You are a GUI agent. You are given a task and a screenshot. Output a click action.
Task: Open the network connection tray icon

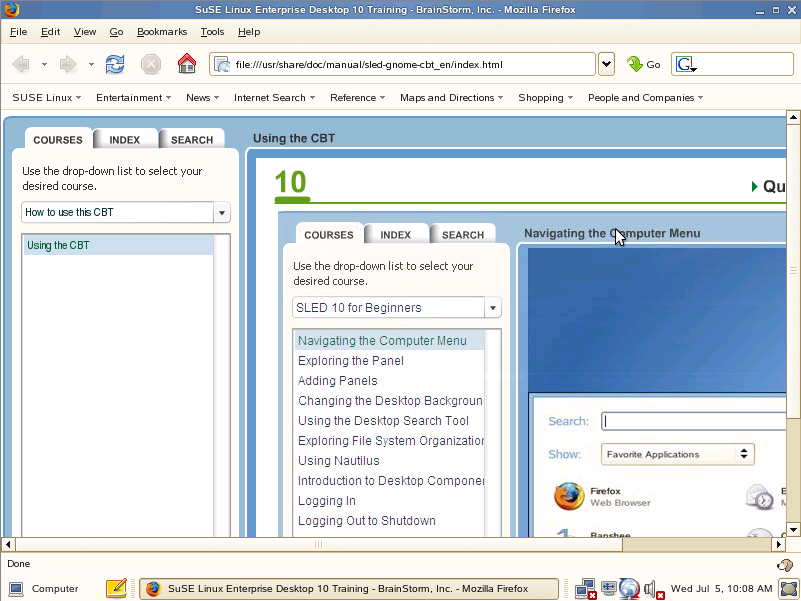coord(585,589)
